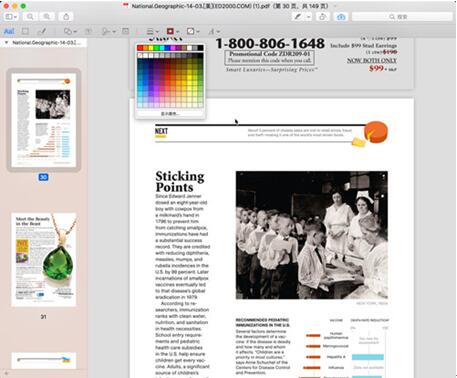Open the share button in toolbar

pyautogui.click(x=66, y=17)
